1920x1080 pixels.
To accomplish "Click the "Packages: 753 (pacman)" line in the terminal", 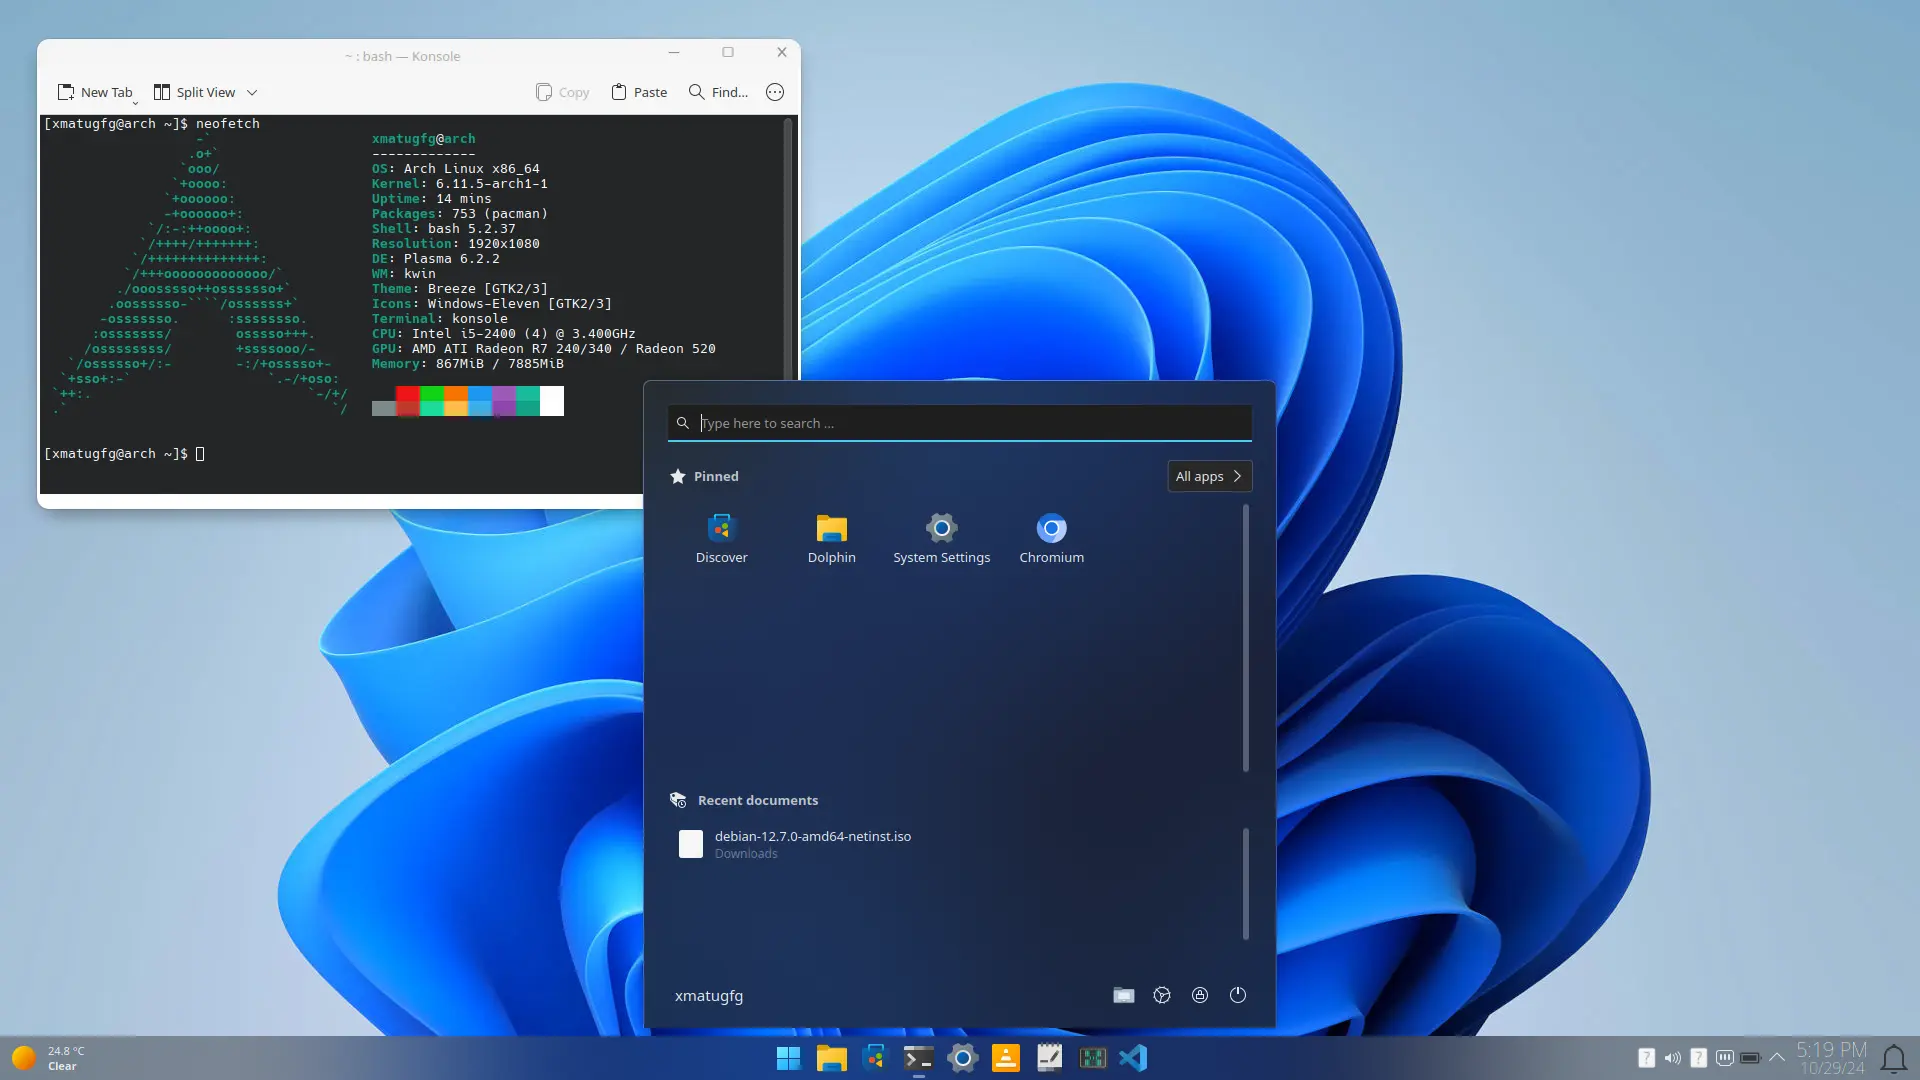I will click(x=460, y=214).
